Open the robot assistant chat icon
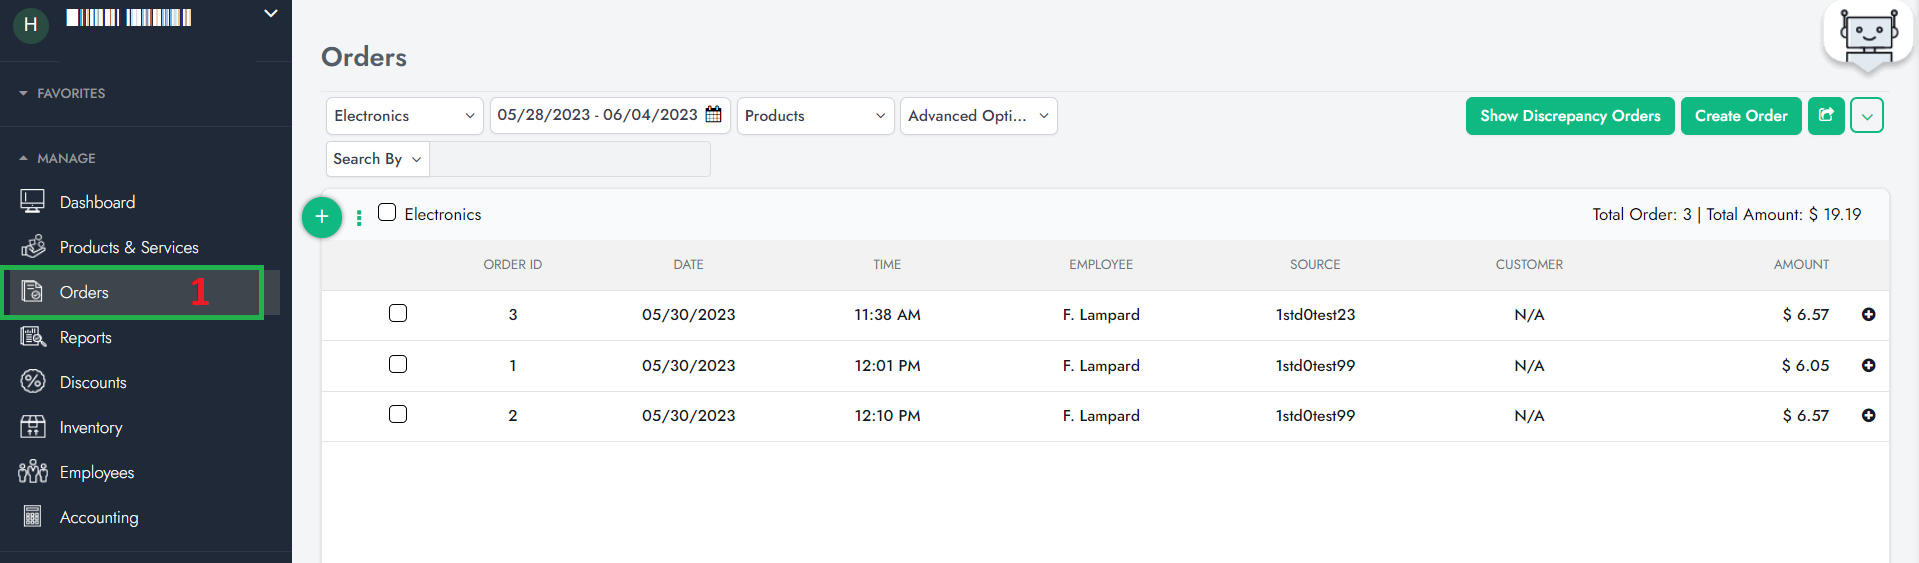This screenshot has width=1919, height=563. tap(1867, 36)
